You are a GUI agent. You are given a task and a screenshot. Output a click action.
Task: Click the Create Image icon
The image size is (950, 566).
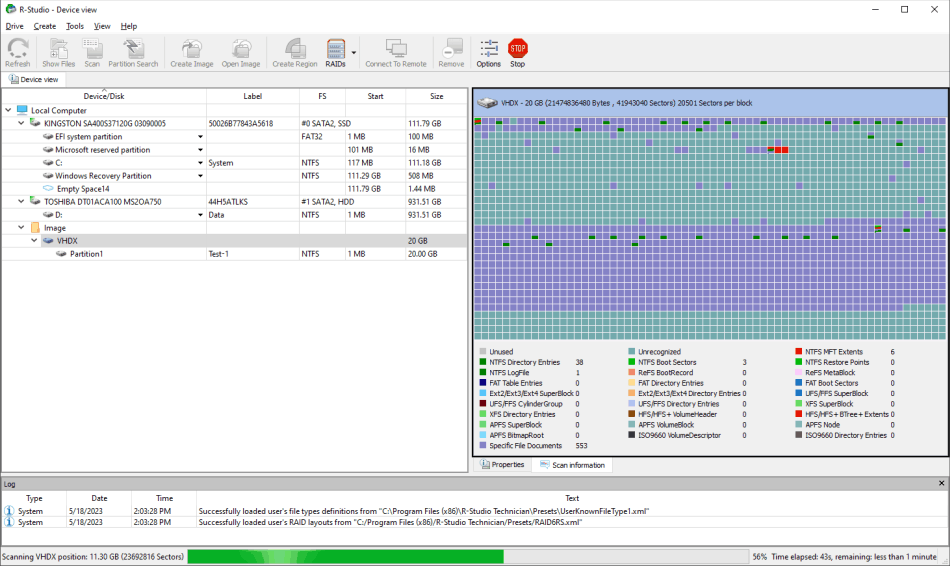coord(191,53)
